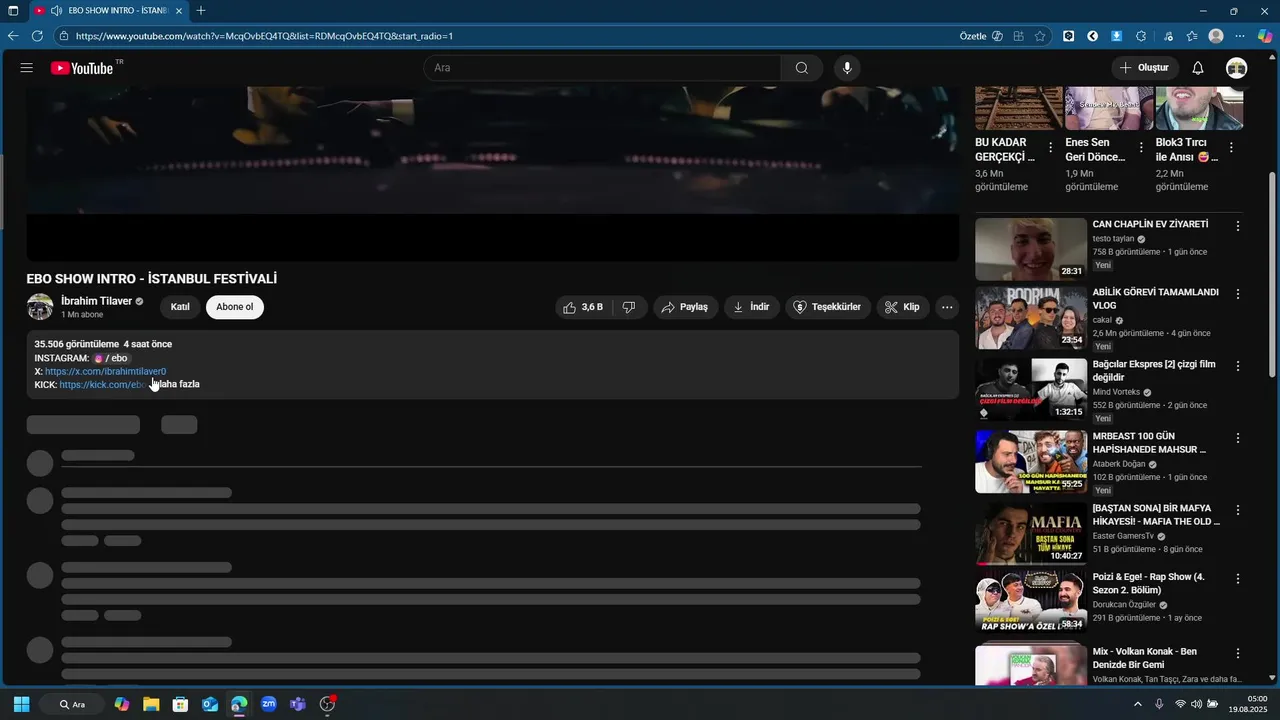1280x720 pixels.
Task: Open browser extensions puzzle icon
Action: [x=1141, y=36]
